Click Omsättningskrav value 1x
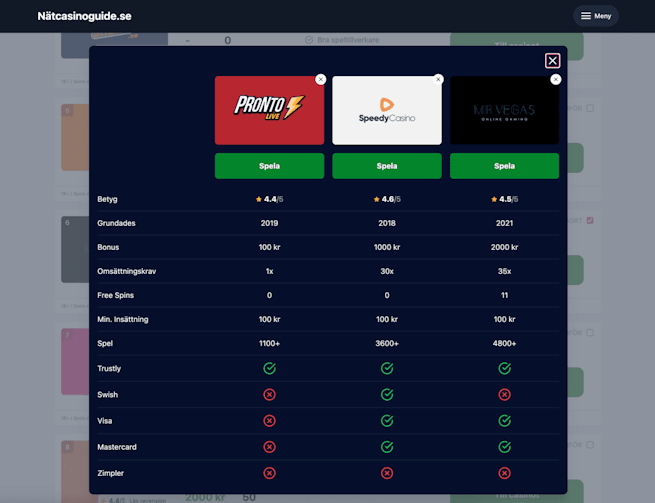The image size is (655, 503). point(269,271)
